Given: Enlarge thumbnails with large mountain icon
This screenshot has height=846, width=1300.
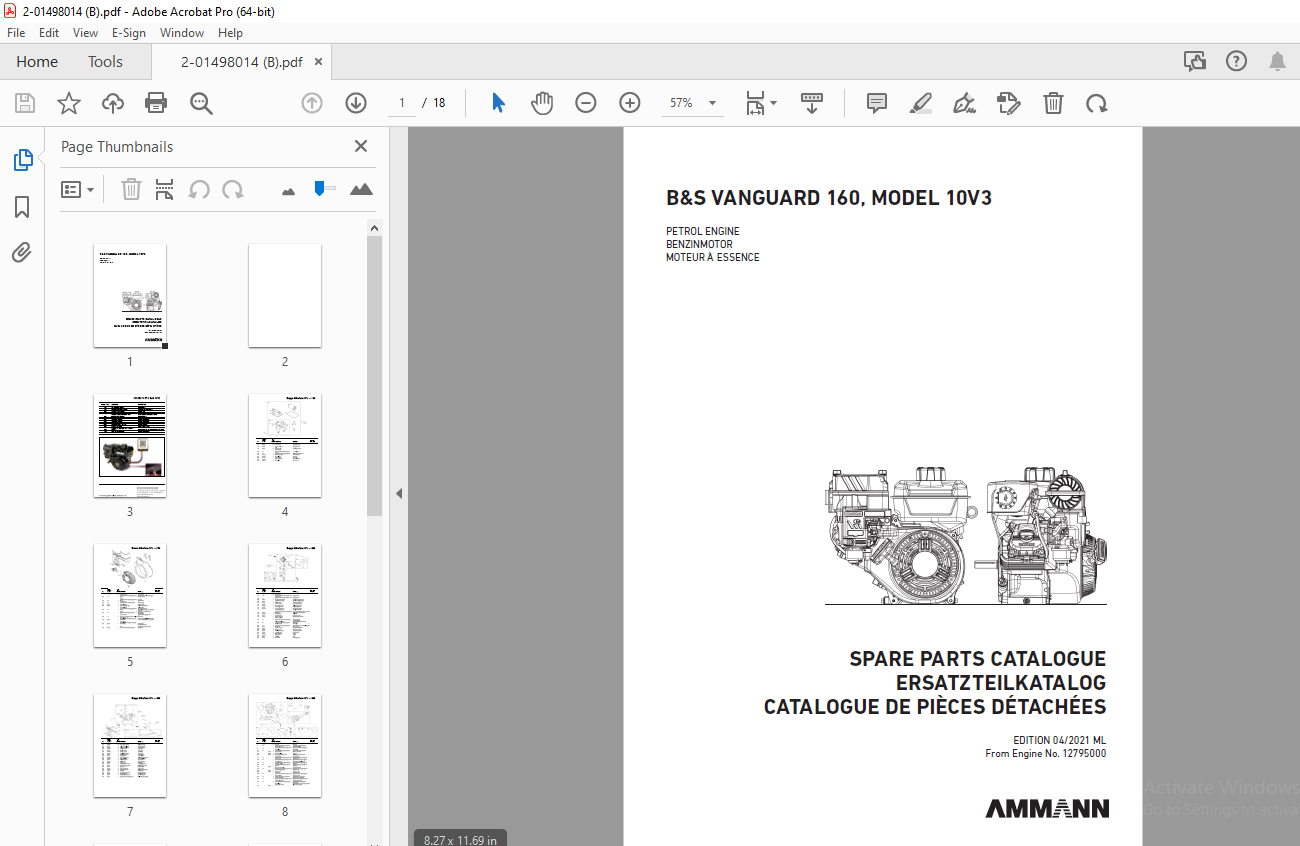Looking at the screenshot, I should tap(361, 189).
